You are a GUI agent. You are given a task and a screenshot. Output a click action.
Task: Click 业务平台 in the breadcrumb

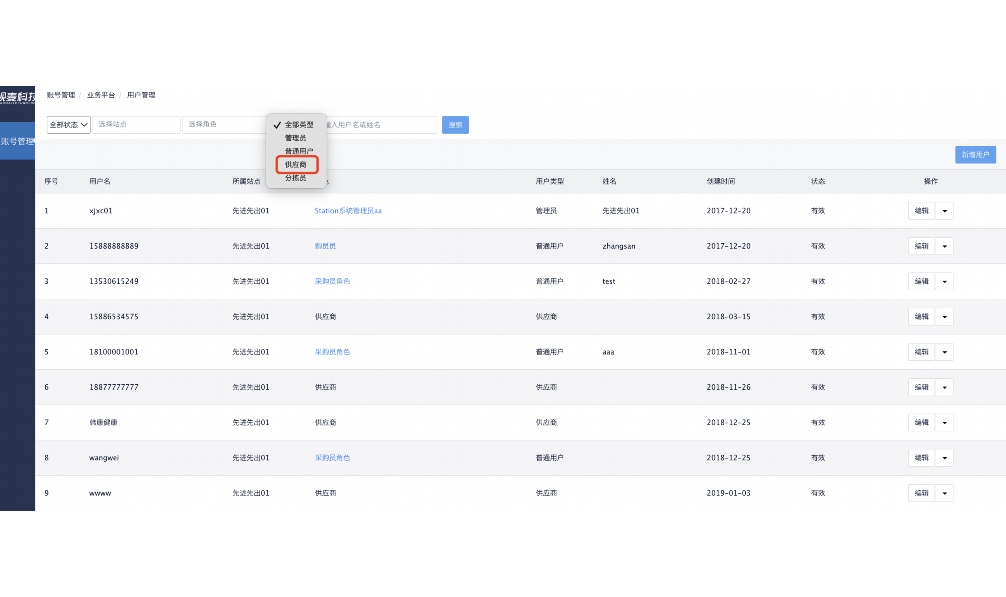pos(101,95)
